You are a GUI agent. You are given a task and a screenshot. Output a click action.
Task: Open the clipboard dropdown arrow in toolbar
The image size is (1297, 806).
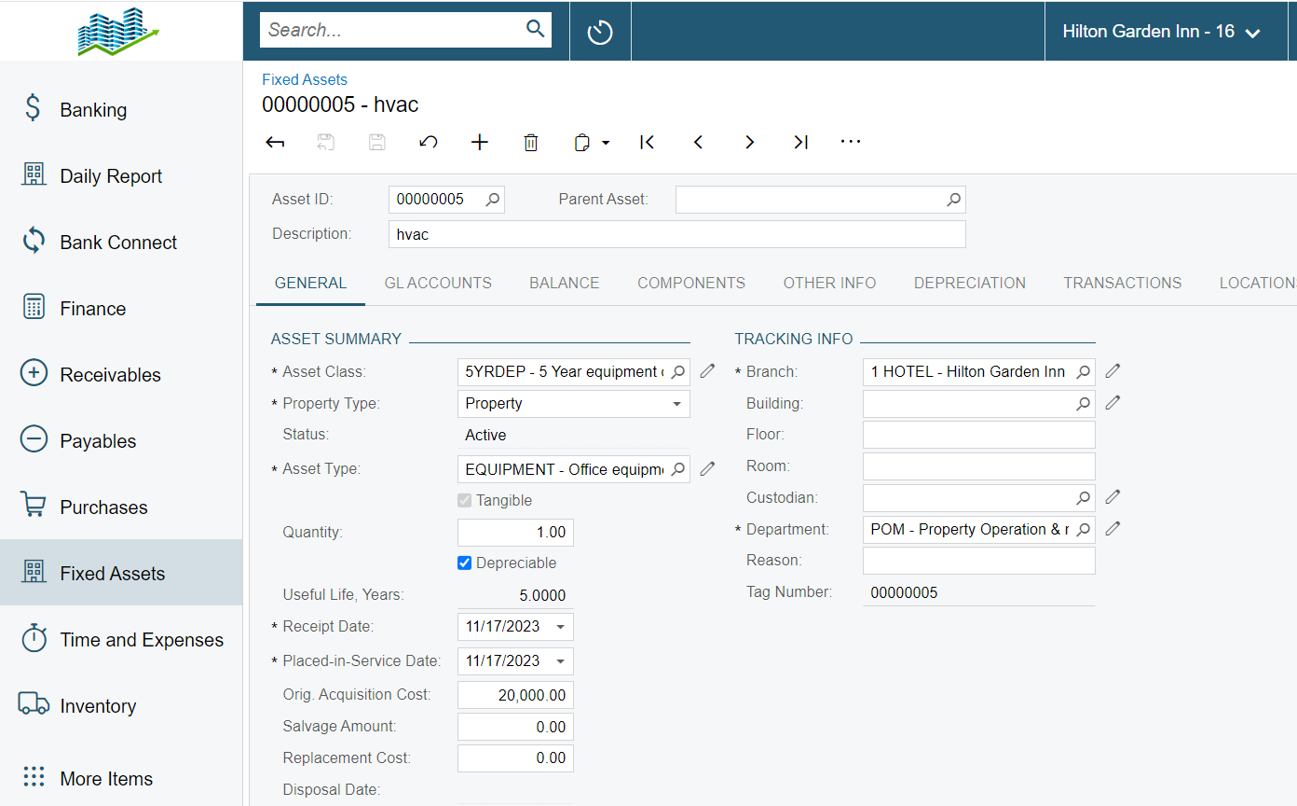tap(606, 143)
